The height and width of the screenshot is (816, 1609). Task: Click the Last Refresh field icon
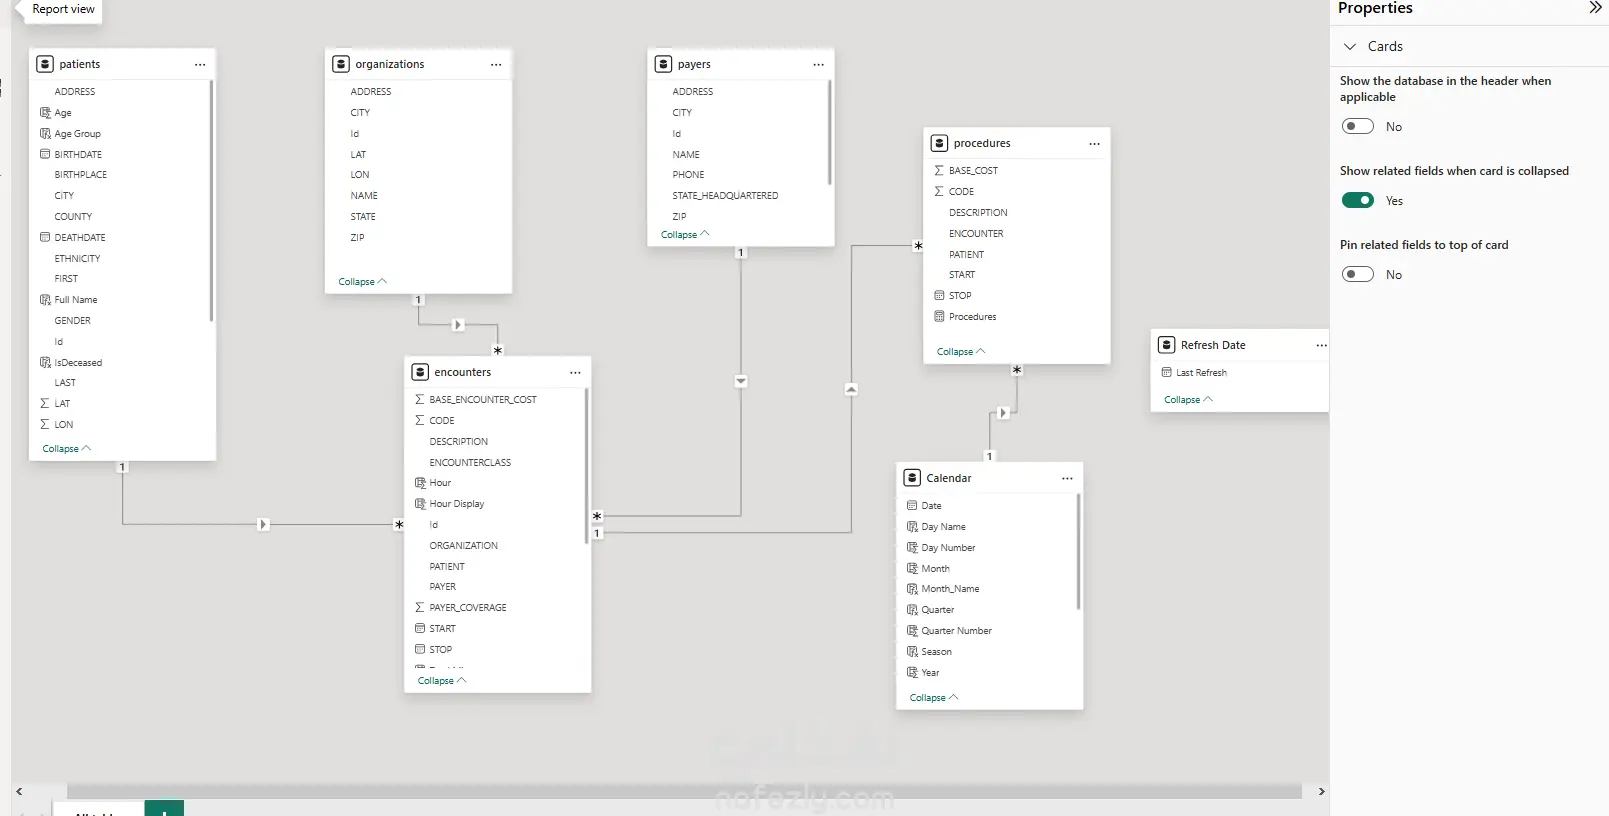click(1166, 372)
